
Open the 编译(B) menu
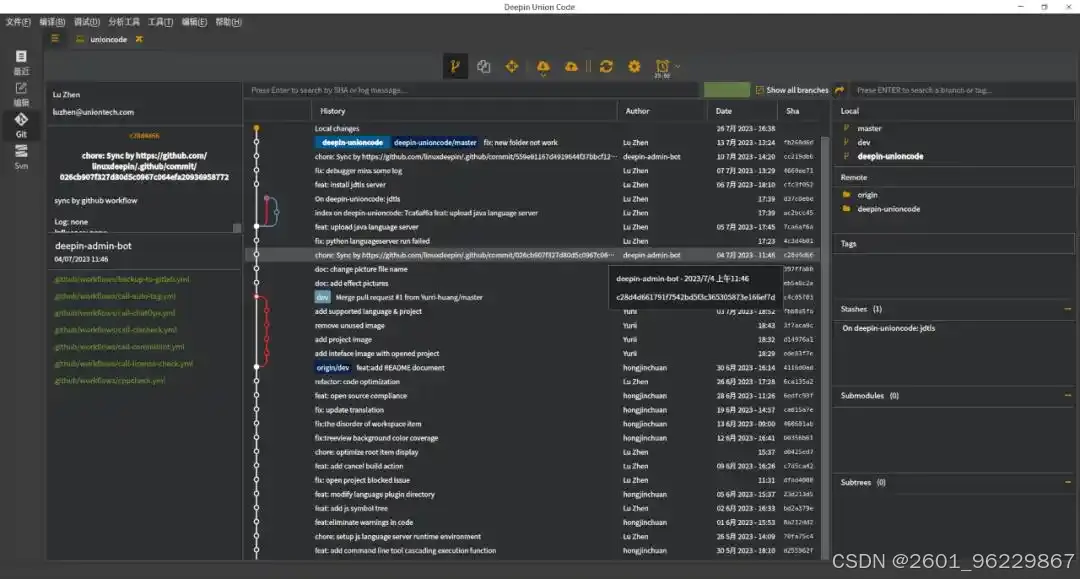pos(52,22)
